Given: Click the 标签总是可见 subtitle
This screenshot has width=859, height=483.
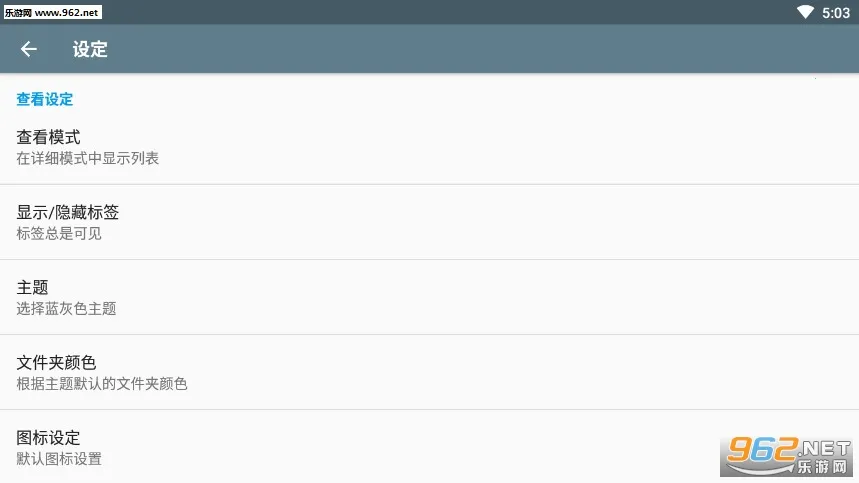Looking at the screenshot, I should click(x=59, y=233).
